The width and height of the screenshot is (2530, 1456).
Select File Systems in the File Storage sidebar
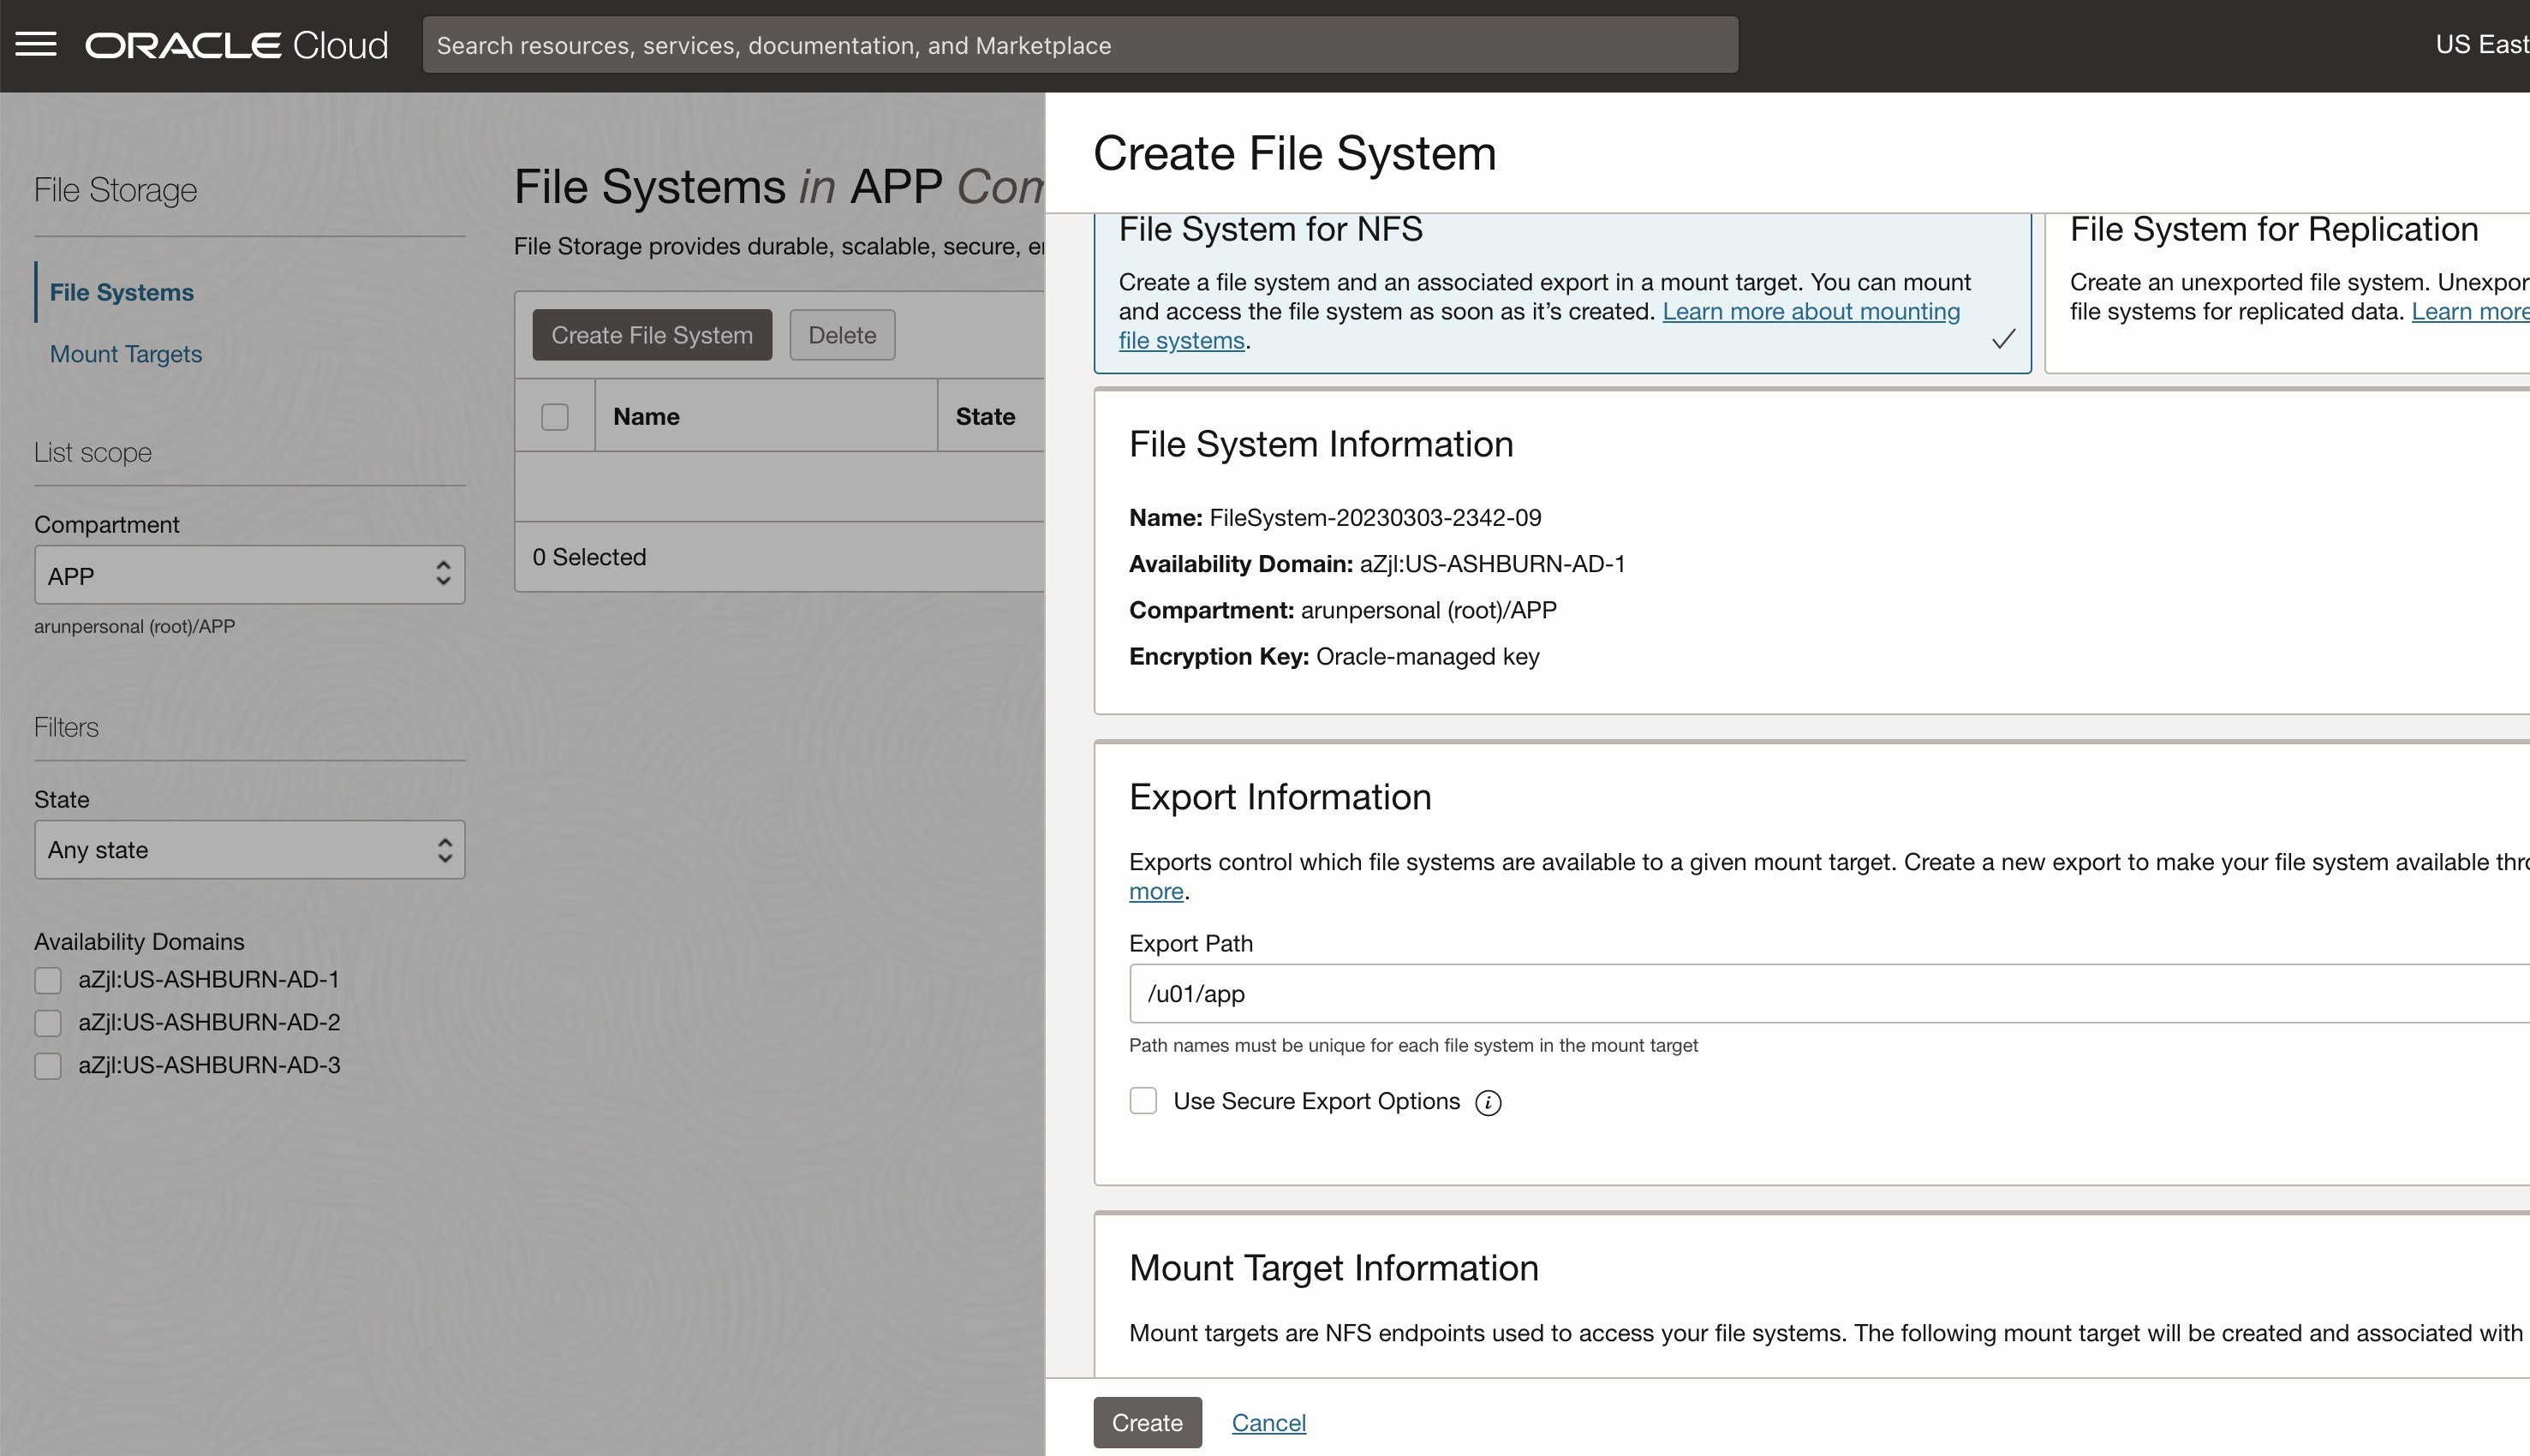point(121,292)
